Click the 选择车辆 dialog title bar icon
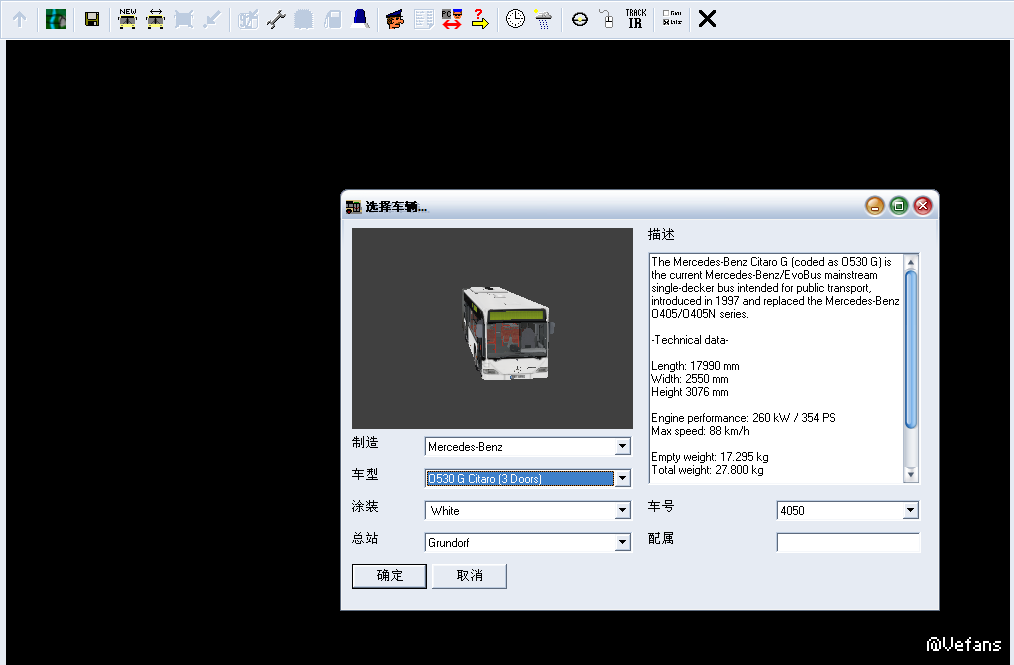 point(354,207)
